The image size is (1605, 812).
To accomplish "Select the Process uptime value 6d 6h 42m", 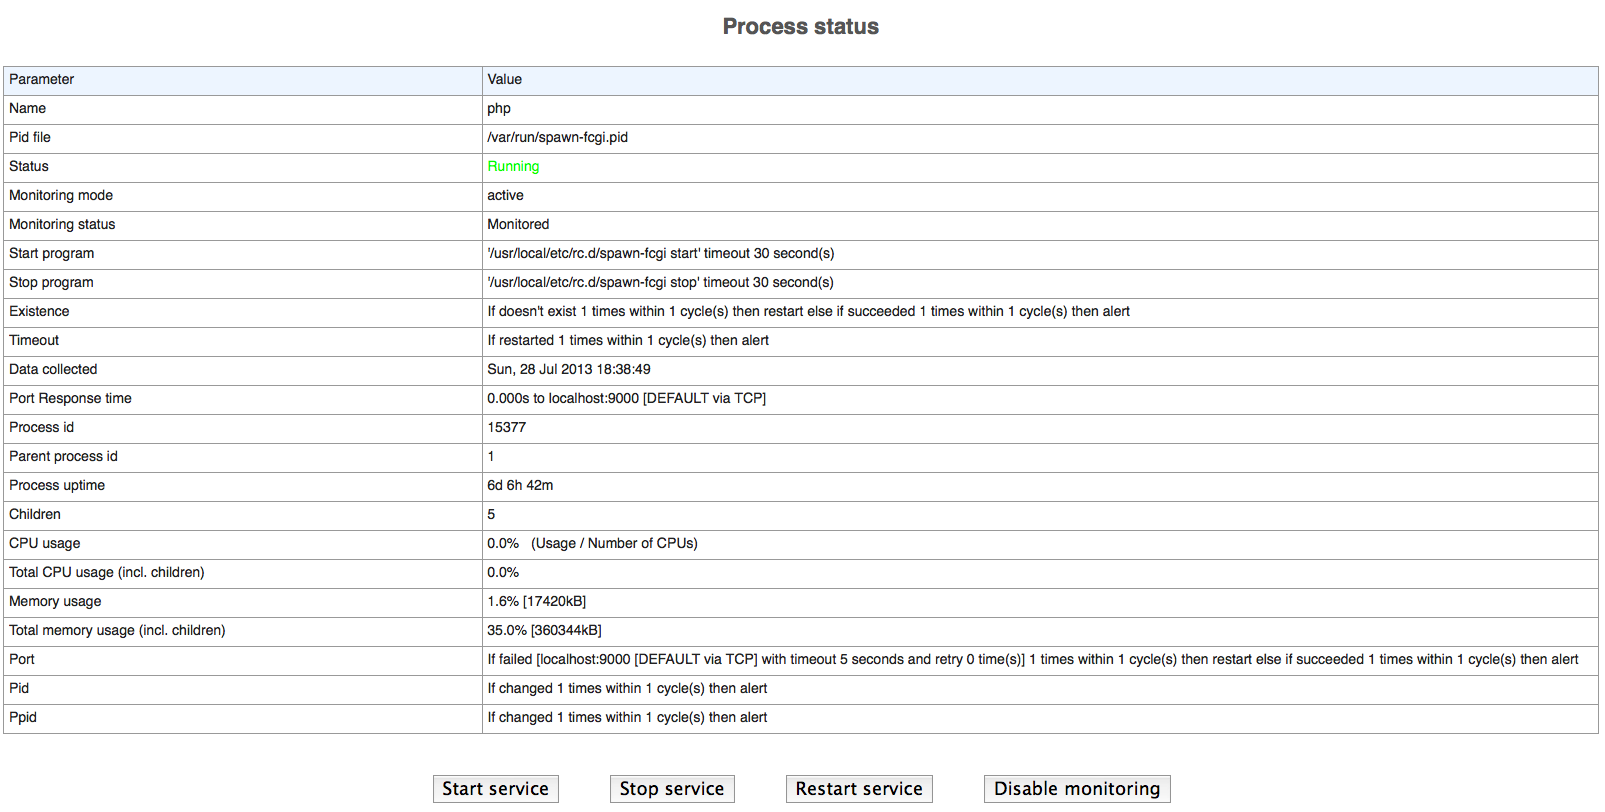I will [x=520, y=486].
